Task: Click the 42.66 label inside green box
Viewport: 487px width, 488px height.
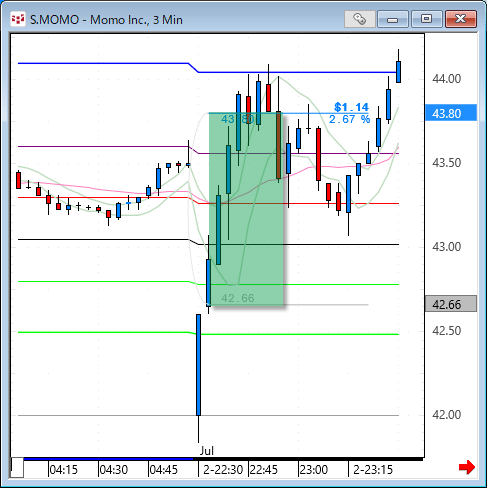Action: coord(238,298)
